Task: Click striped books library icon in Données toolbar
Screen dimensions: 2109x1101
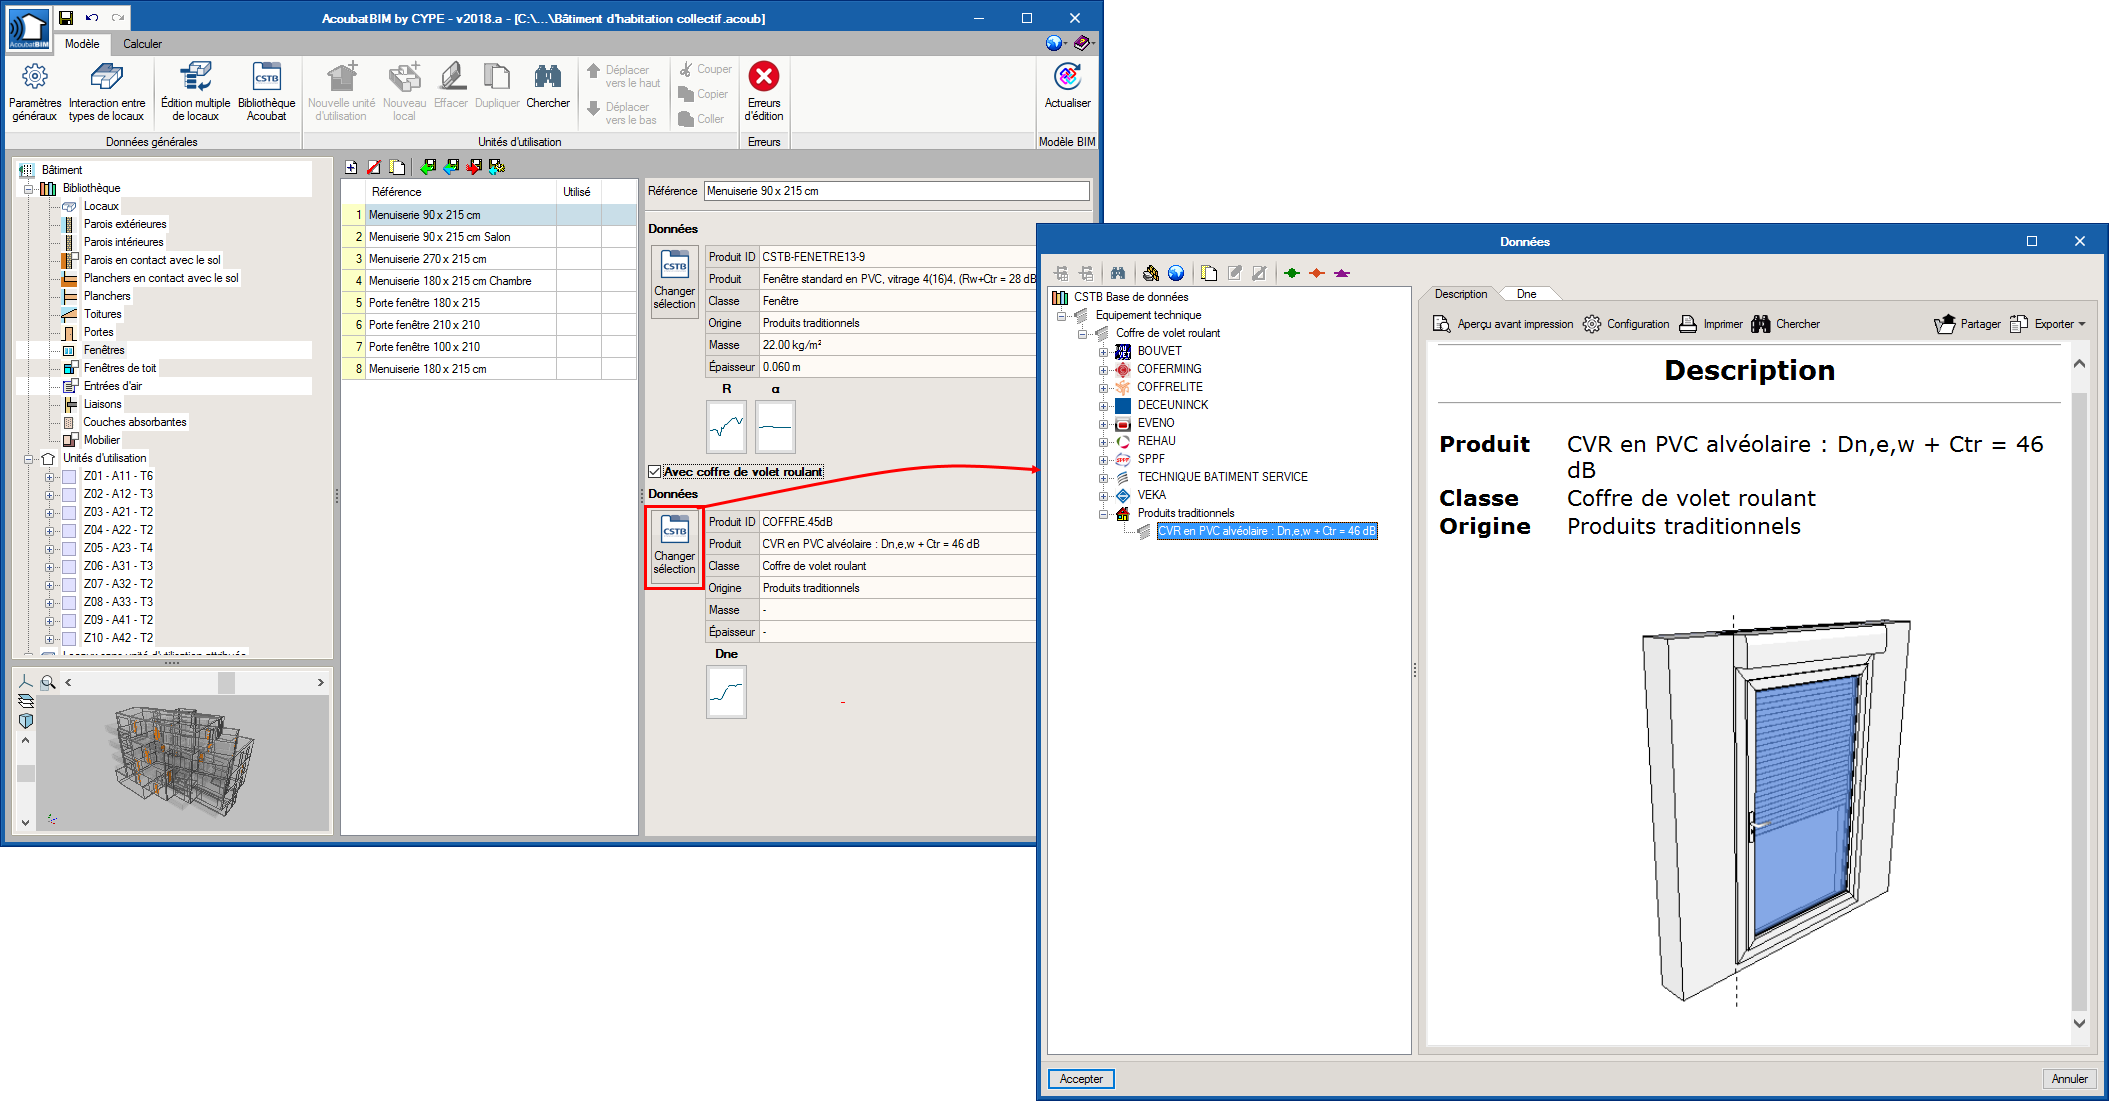Action: click(1151, 273)
